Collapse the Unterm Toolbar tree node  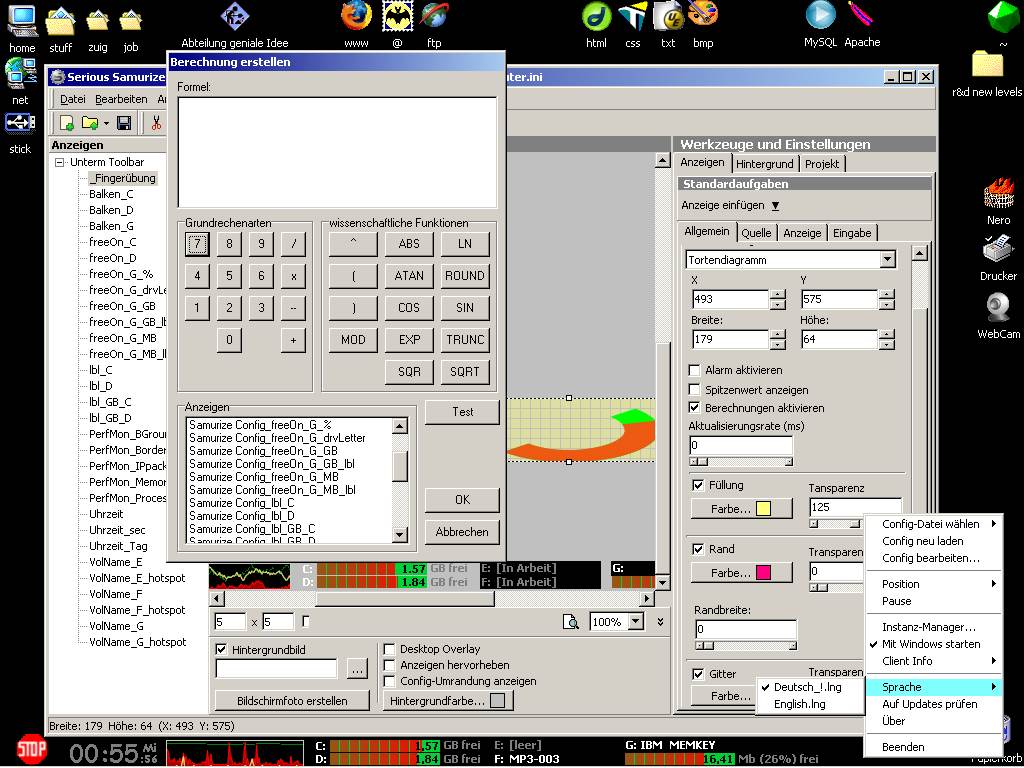pyautogui.click(x=62, y=162)
